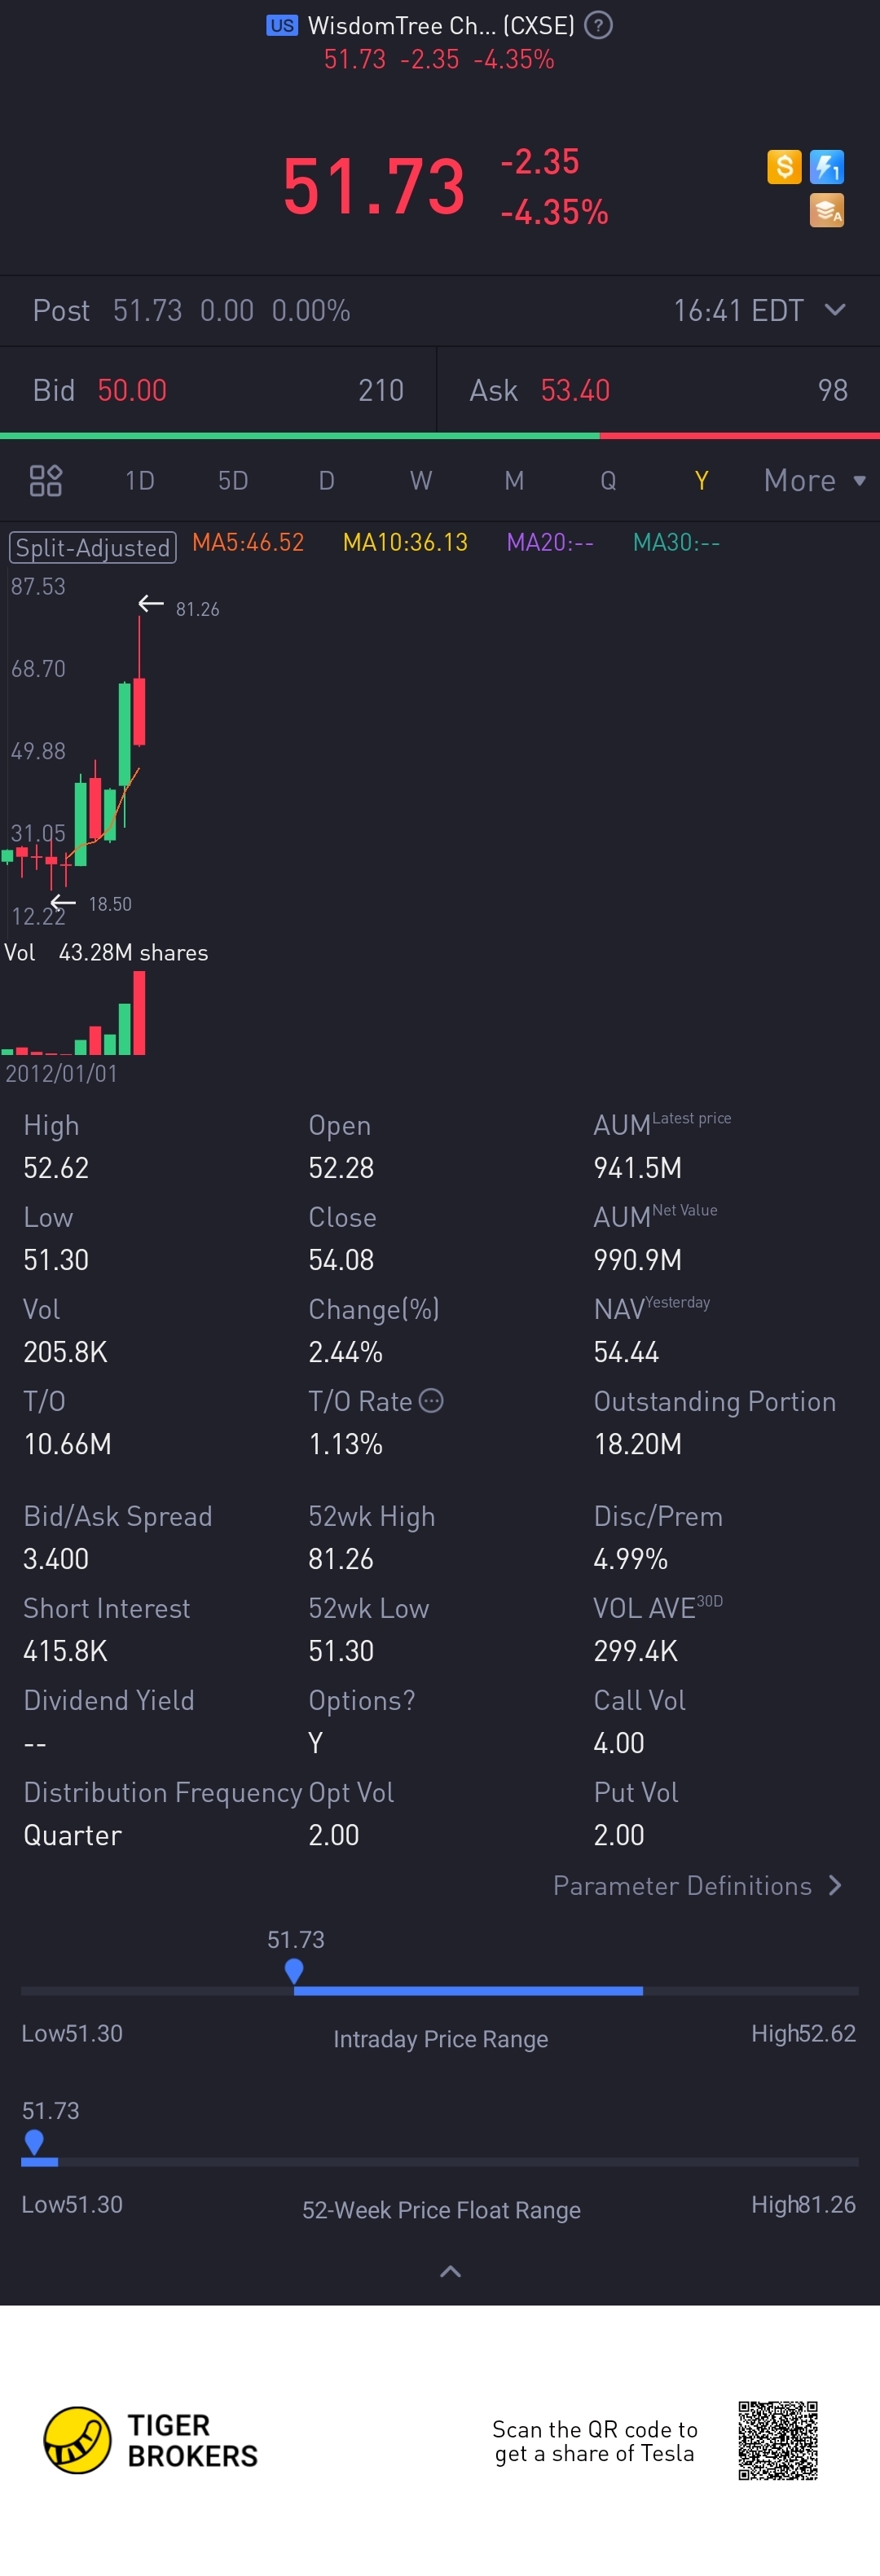Tap the Tiger Brokers logo
880x2576 pixels.
[78, 2440]
